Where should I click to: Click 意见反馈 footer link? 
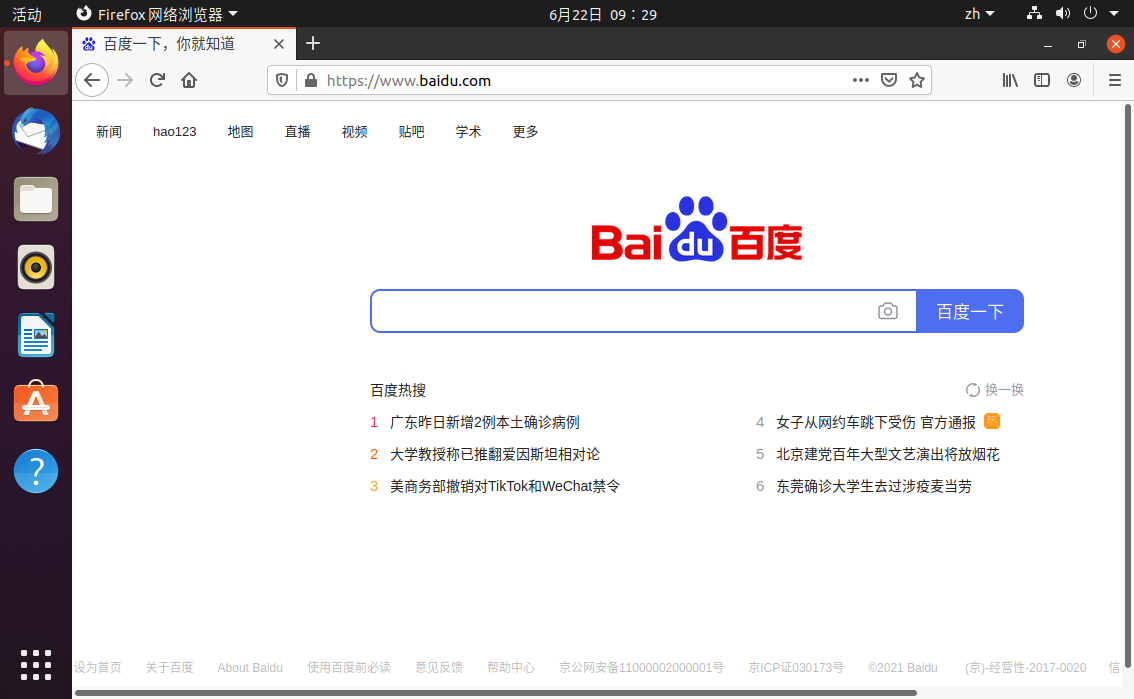pos(439,667)
